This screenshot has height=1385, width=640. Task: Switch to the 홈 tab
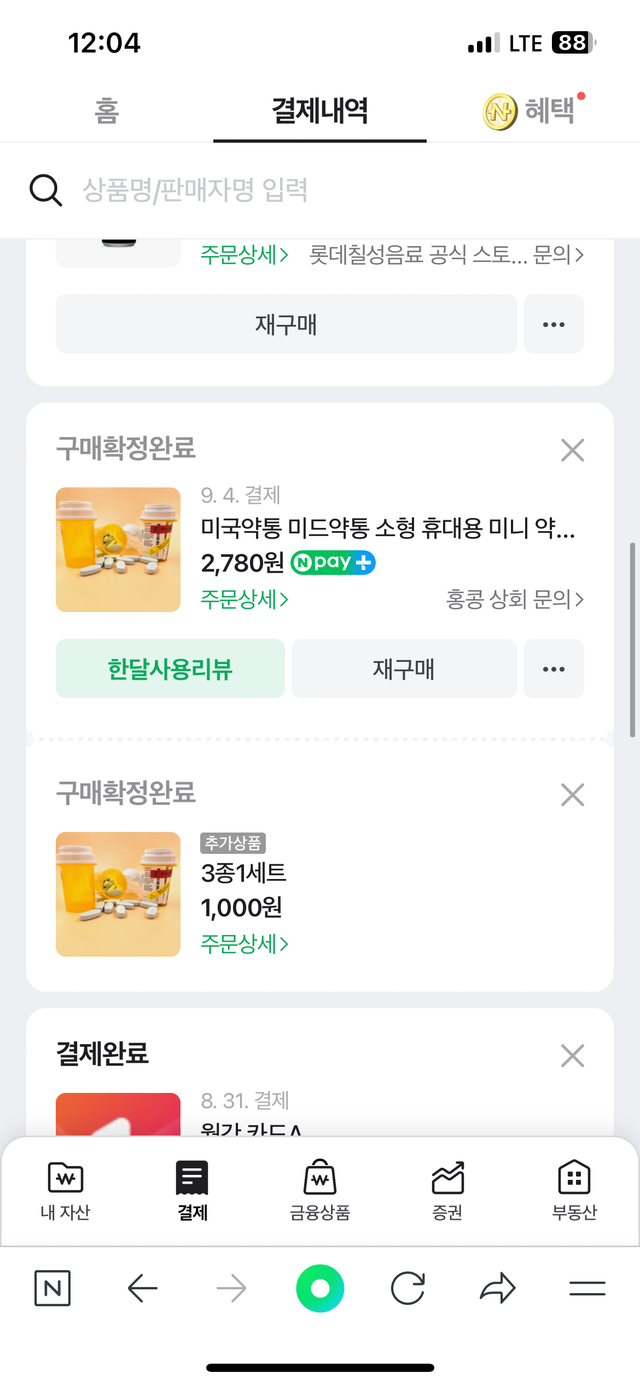point(107,111)
